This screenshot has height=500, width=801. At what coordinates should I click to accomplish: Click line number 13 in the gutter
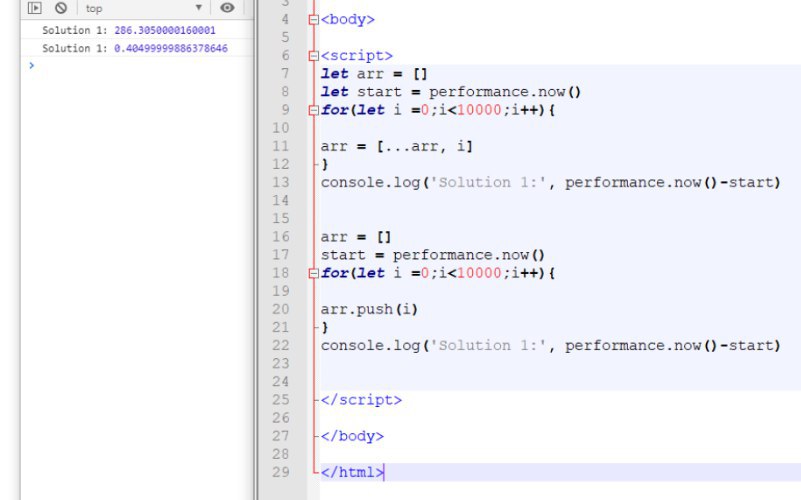(280, 182)
